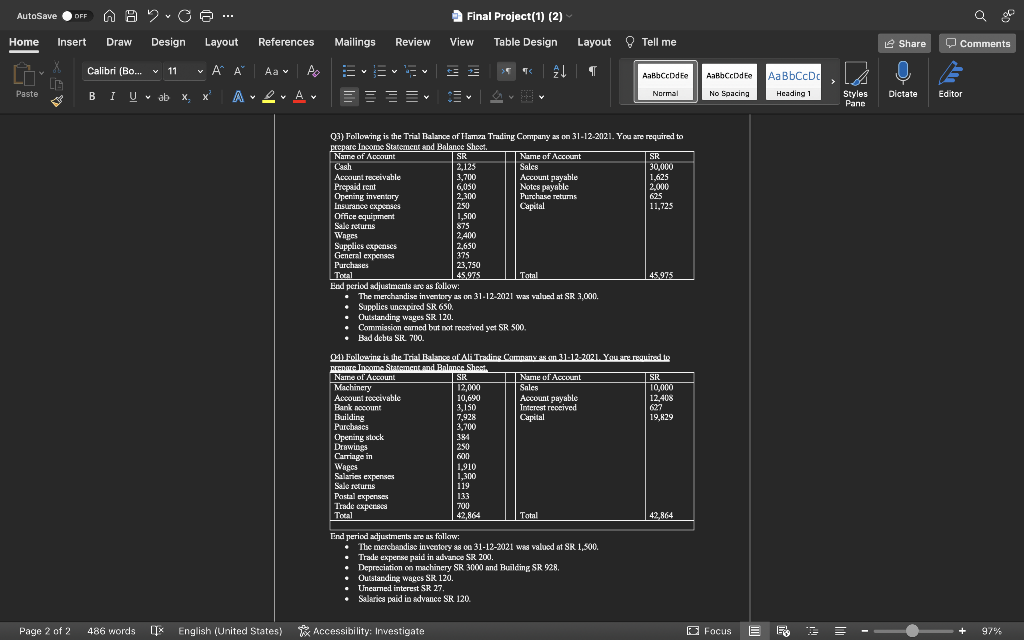Click the Multilevel list icon
1024x640 pixels.
click(x=410, y=71)
